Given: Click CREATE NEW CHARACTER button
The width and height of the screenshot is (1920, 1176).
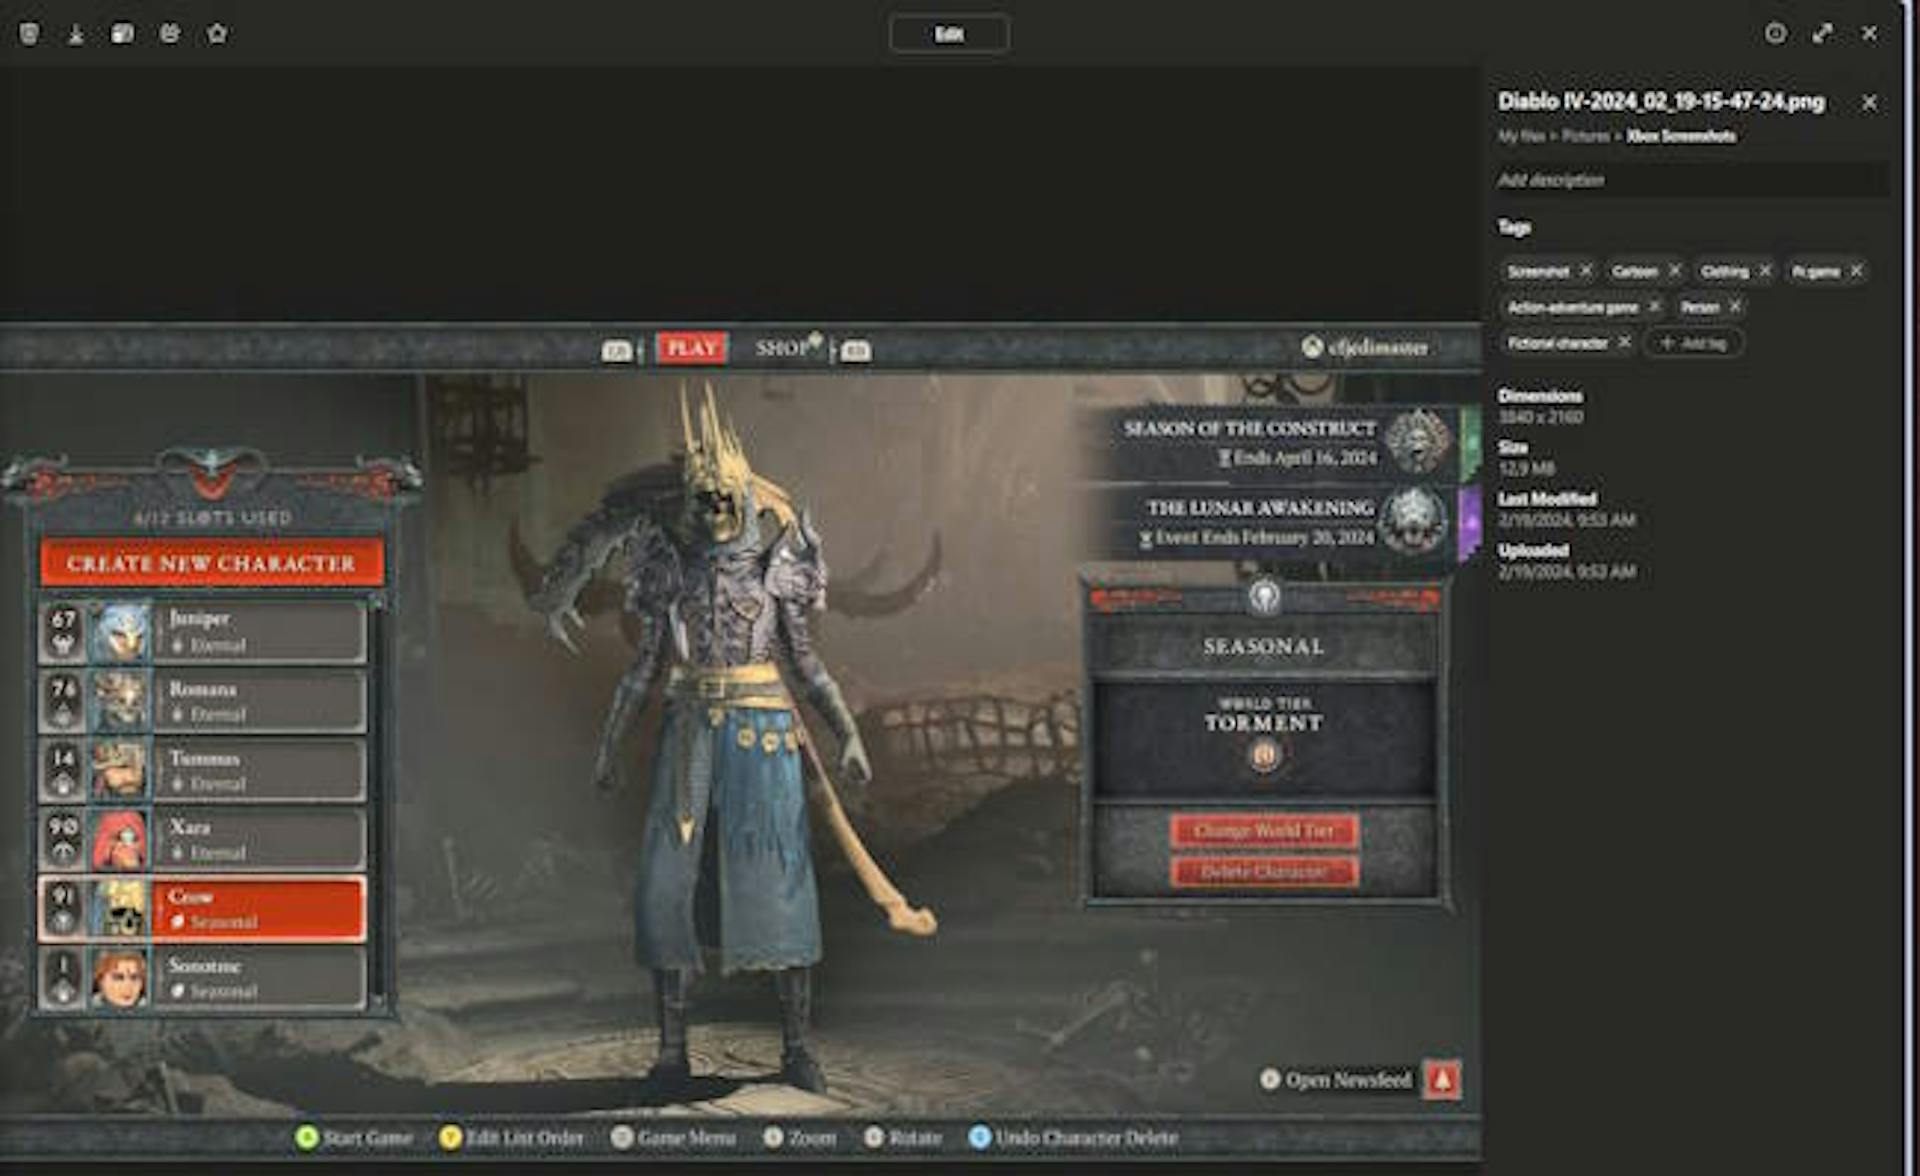Looking at the screenshot, I should pyautogui.click(x=211, y=563).
